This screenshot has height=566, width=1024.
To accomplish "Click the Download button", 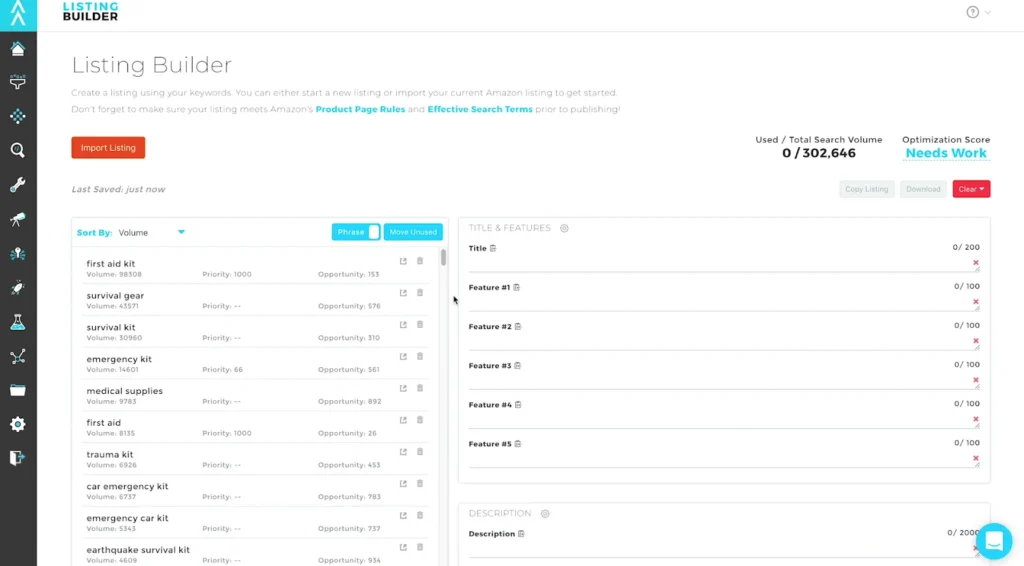I will pos(923,189).
